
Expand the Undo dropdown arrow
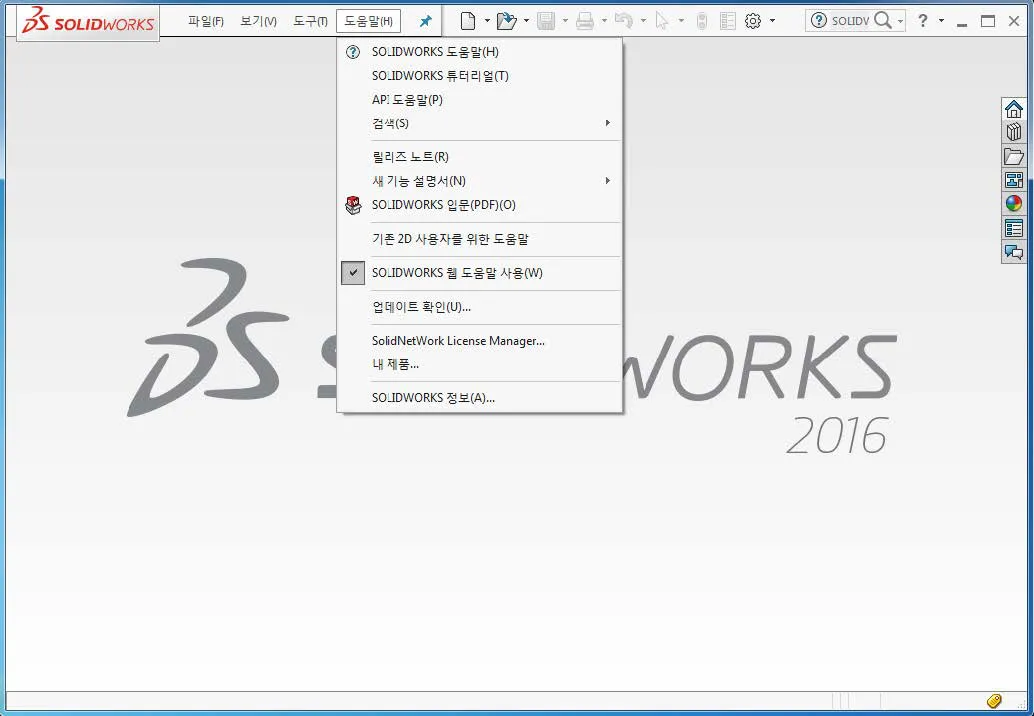(x=643, y=21)
